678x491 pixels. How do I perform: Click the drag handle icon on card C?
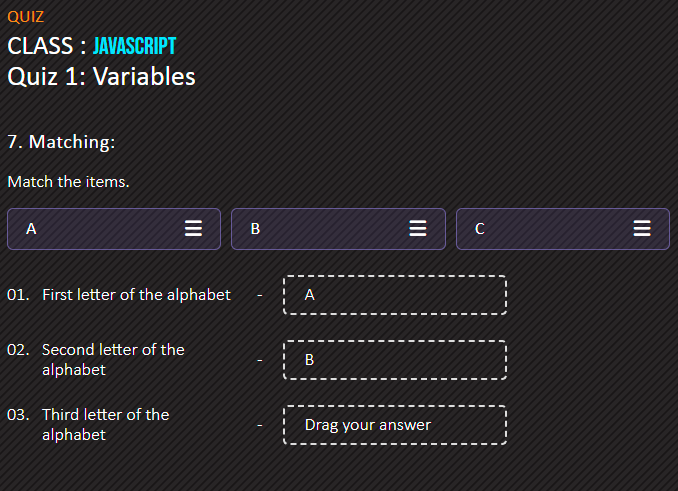pyautogui.click(x=642, y=228)
